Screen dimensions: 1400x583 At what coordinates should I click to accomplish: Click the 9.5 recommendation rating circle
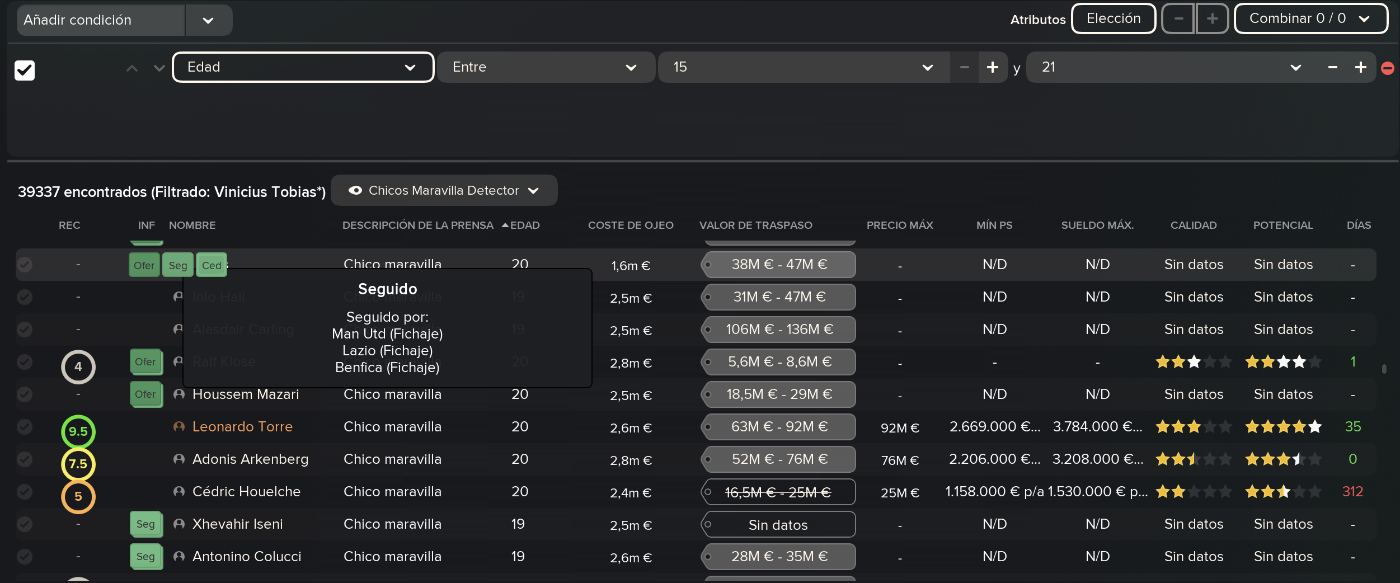point(78,433)
